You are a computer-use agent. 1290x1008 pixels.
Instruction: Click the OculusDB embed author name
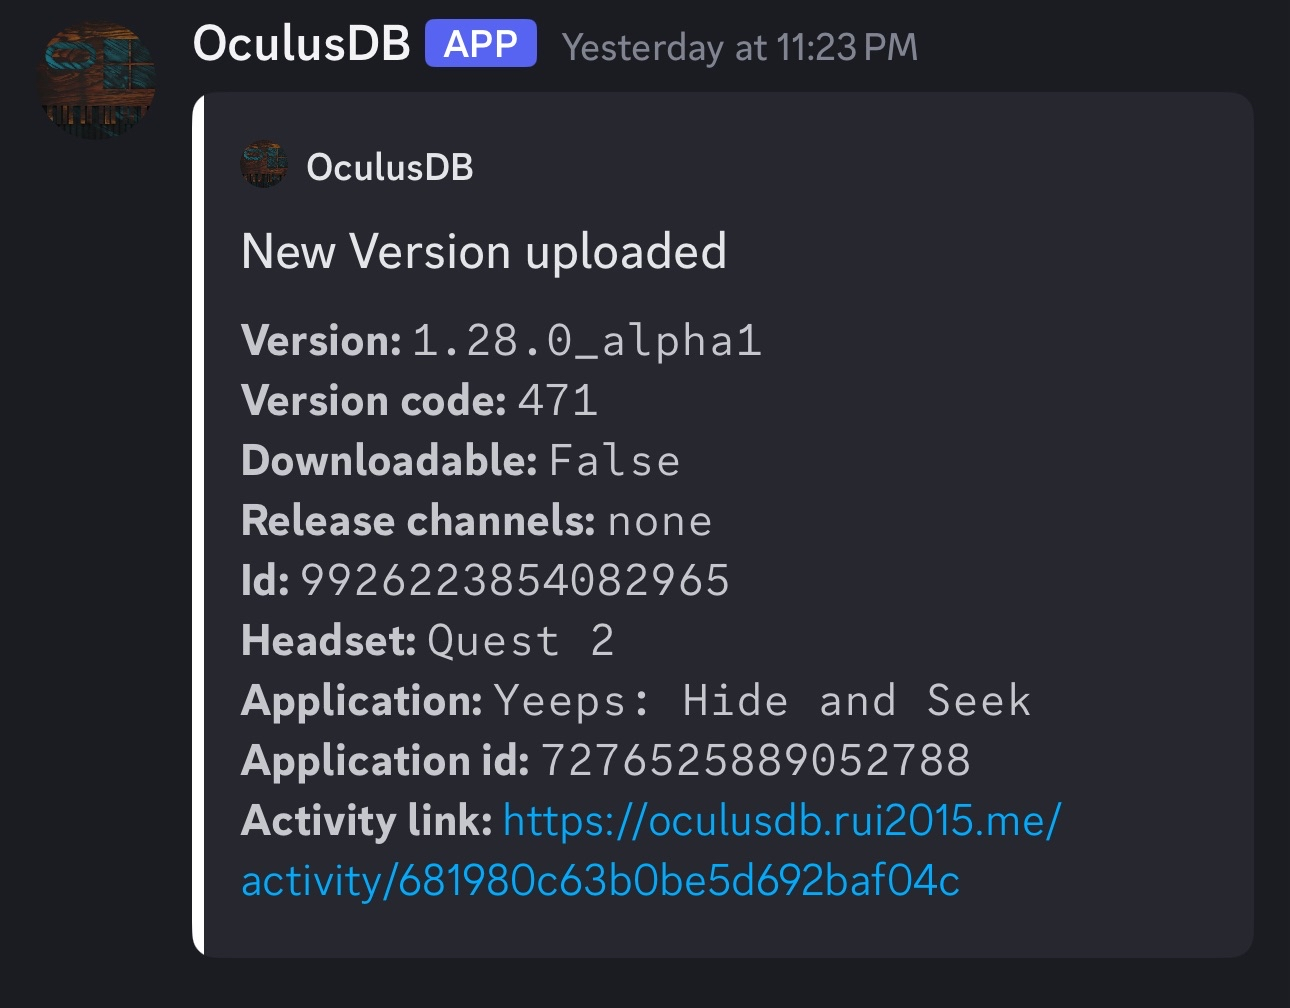(390, 167)
